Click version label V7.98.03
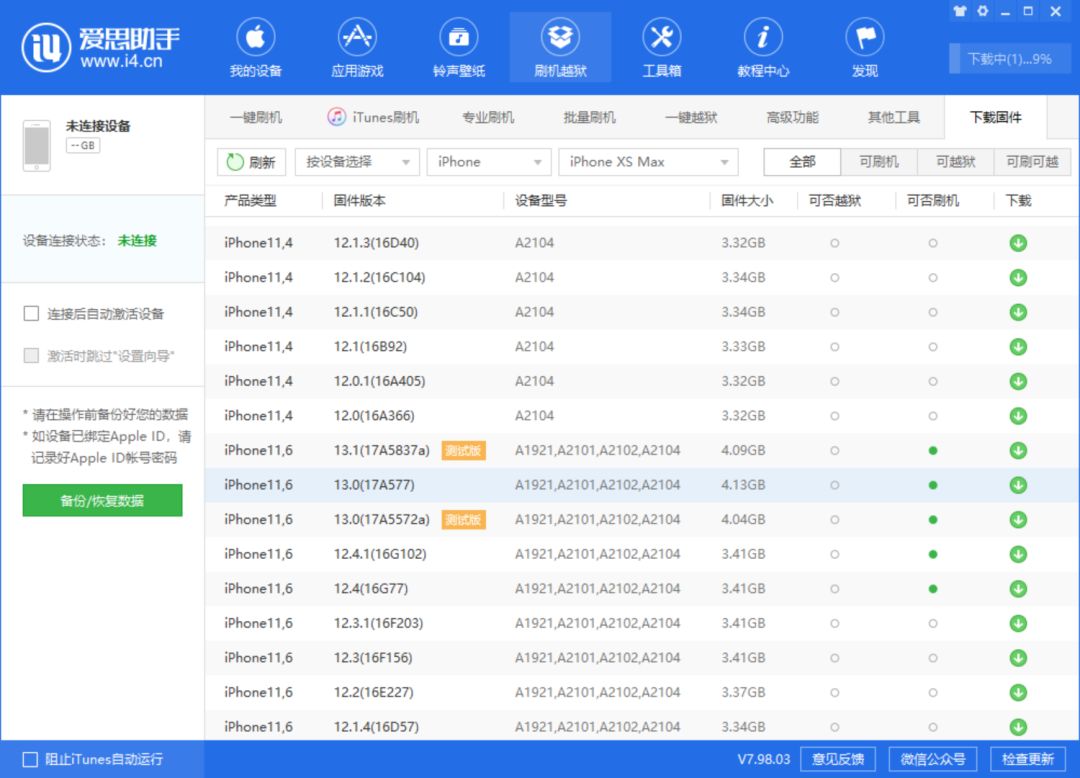Viewport: 1080px width, 778px height. point(763,759)
